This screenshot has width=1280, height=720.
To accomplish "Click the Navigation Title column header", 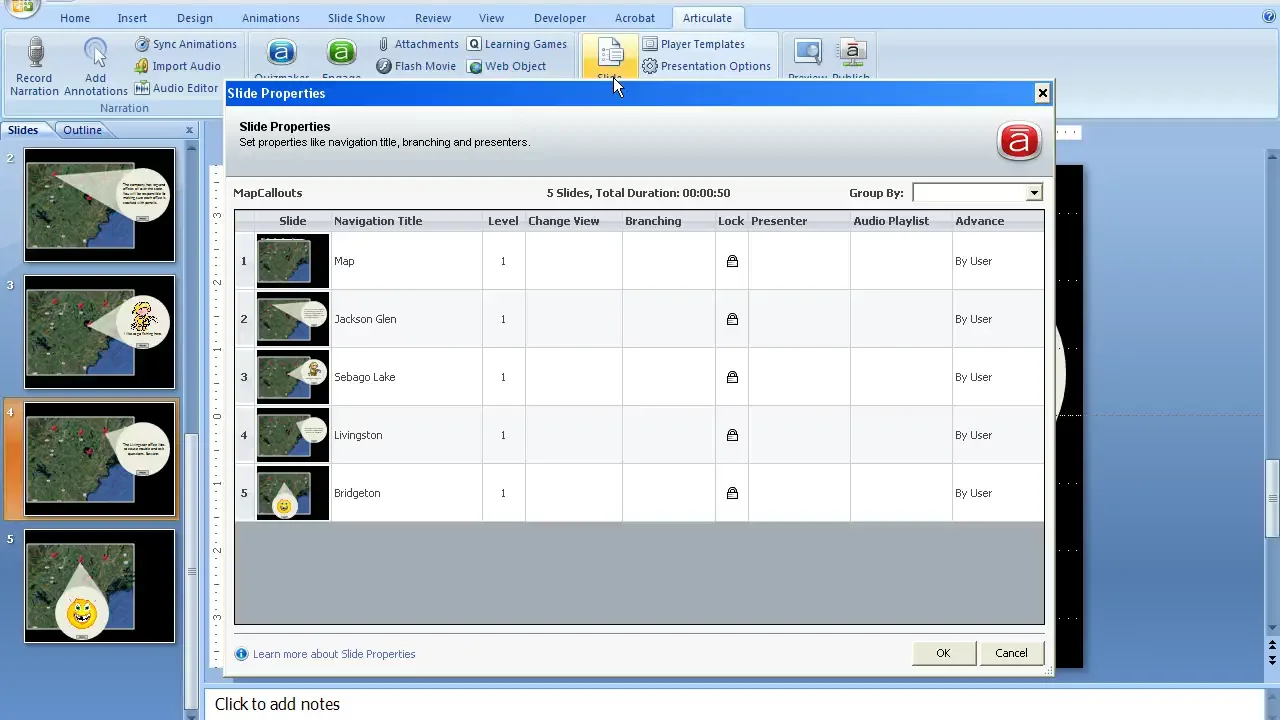I will point(406,221).
